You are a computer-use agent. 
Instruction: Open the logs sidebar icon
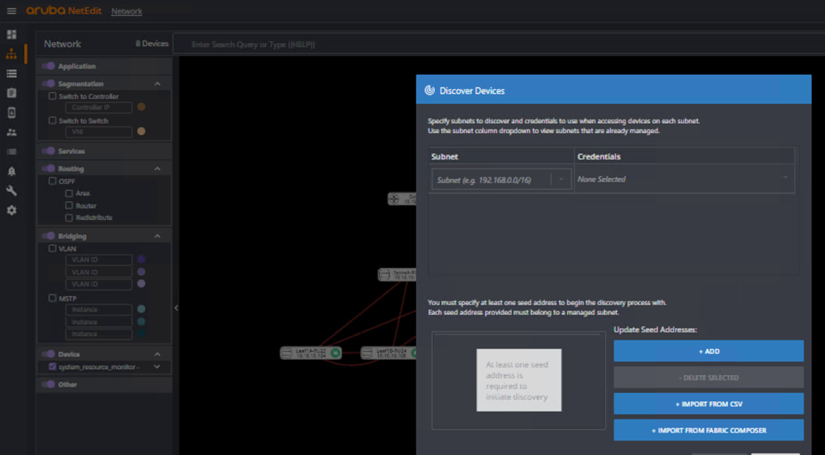tap(12, 151)
